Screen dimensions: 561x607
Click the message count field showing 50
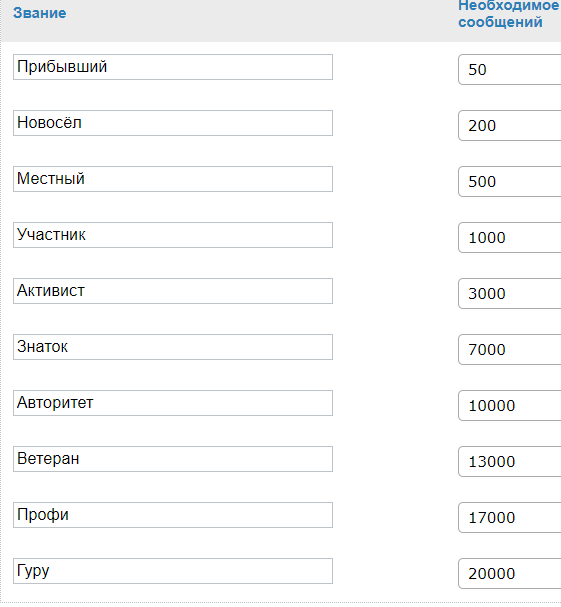point(510,70)
